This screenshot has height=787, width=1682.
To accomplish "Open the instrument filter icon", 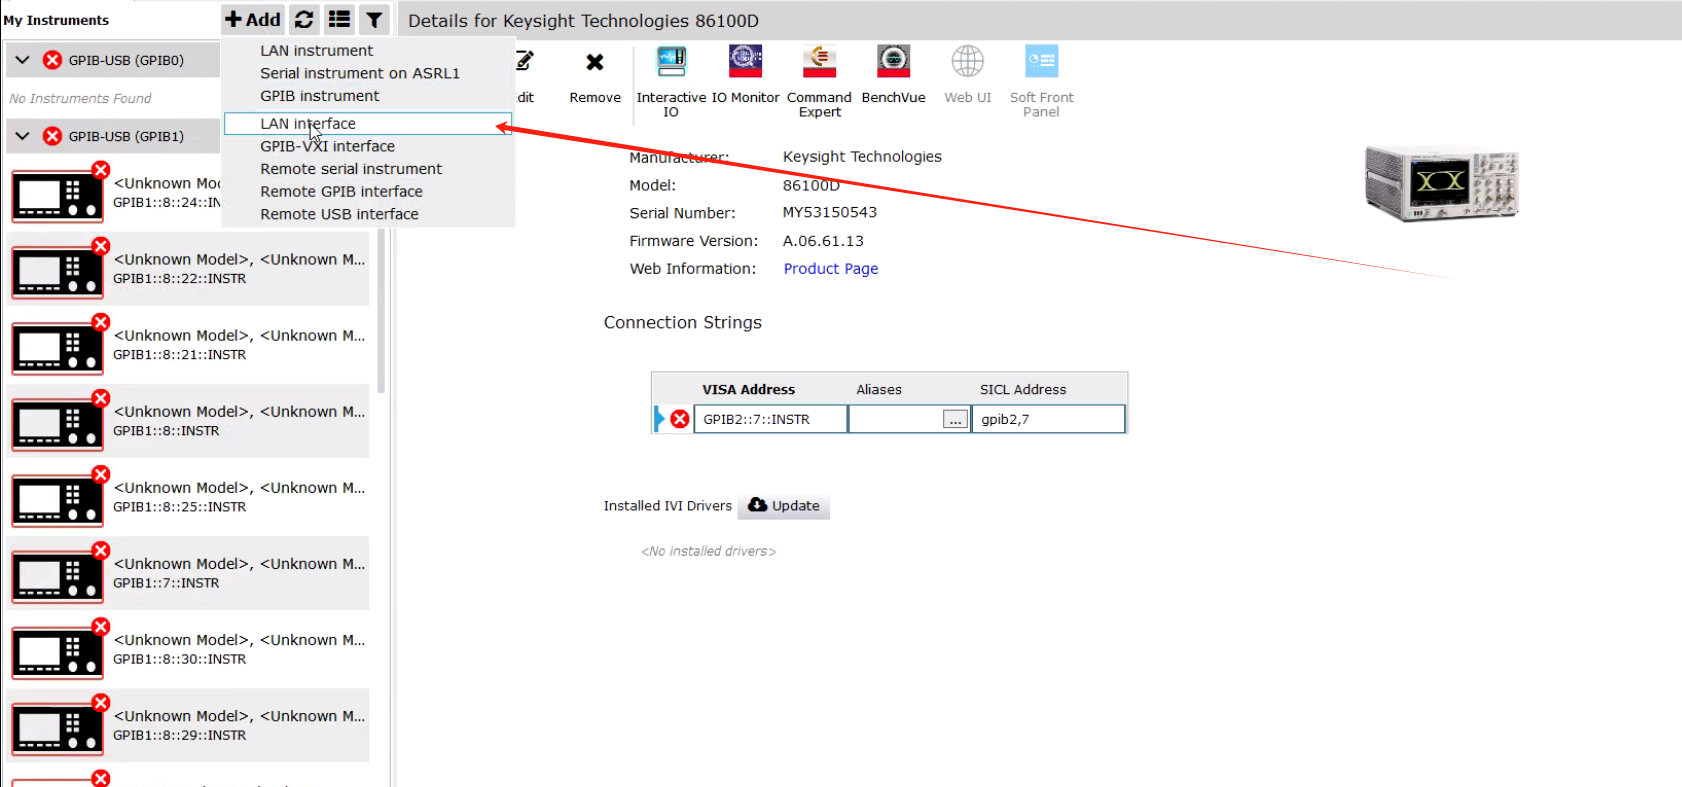I will pyautogui.click(x=374, y=19).
